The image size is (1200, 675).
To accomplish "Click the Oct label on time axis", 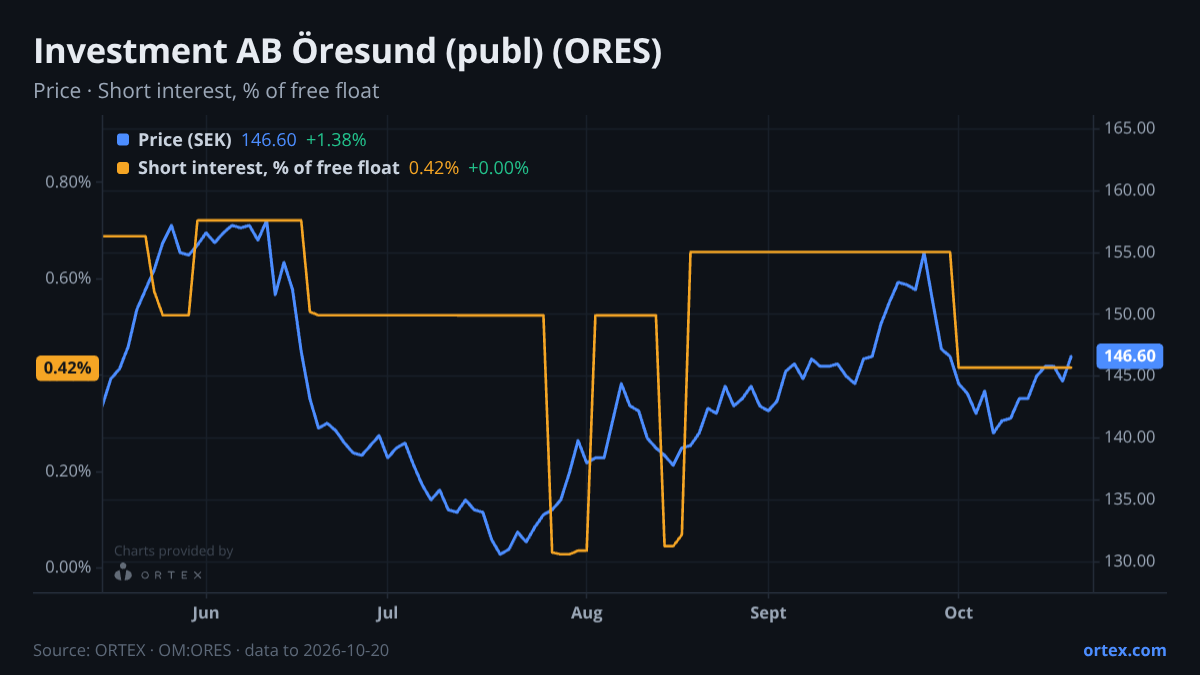I will pos(958,612).
